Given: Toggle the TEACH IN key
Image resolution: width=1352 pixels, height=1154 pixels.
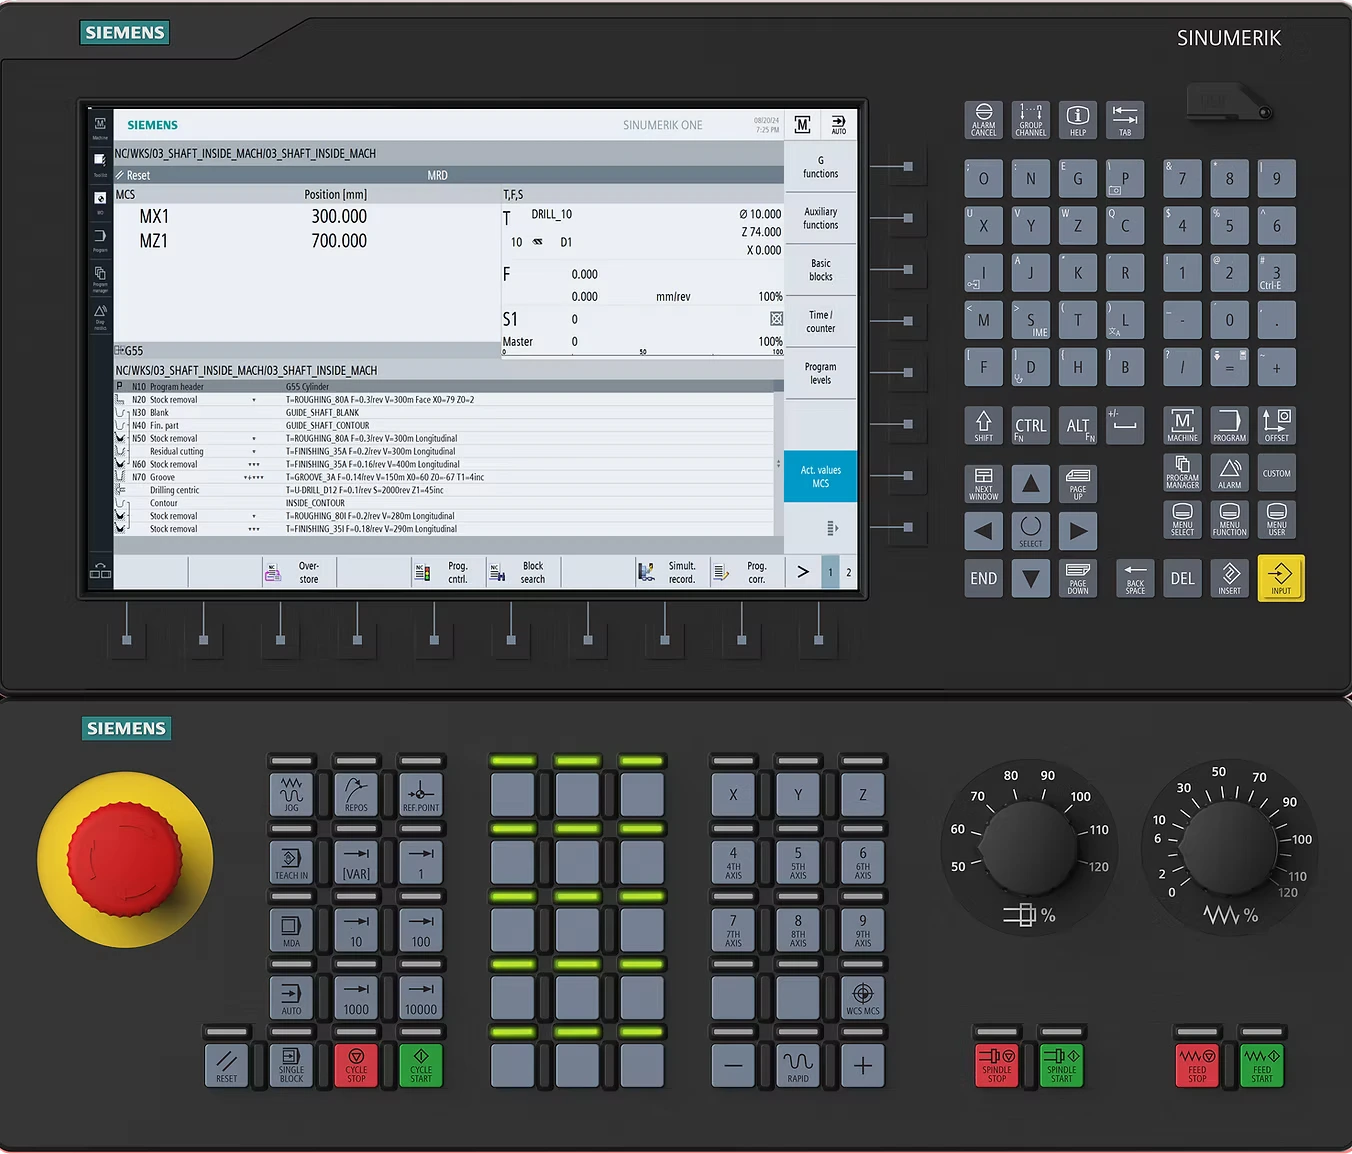Looking at the screenshot, I should pyautogui.click(x=291, y=862).
